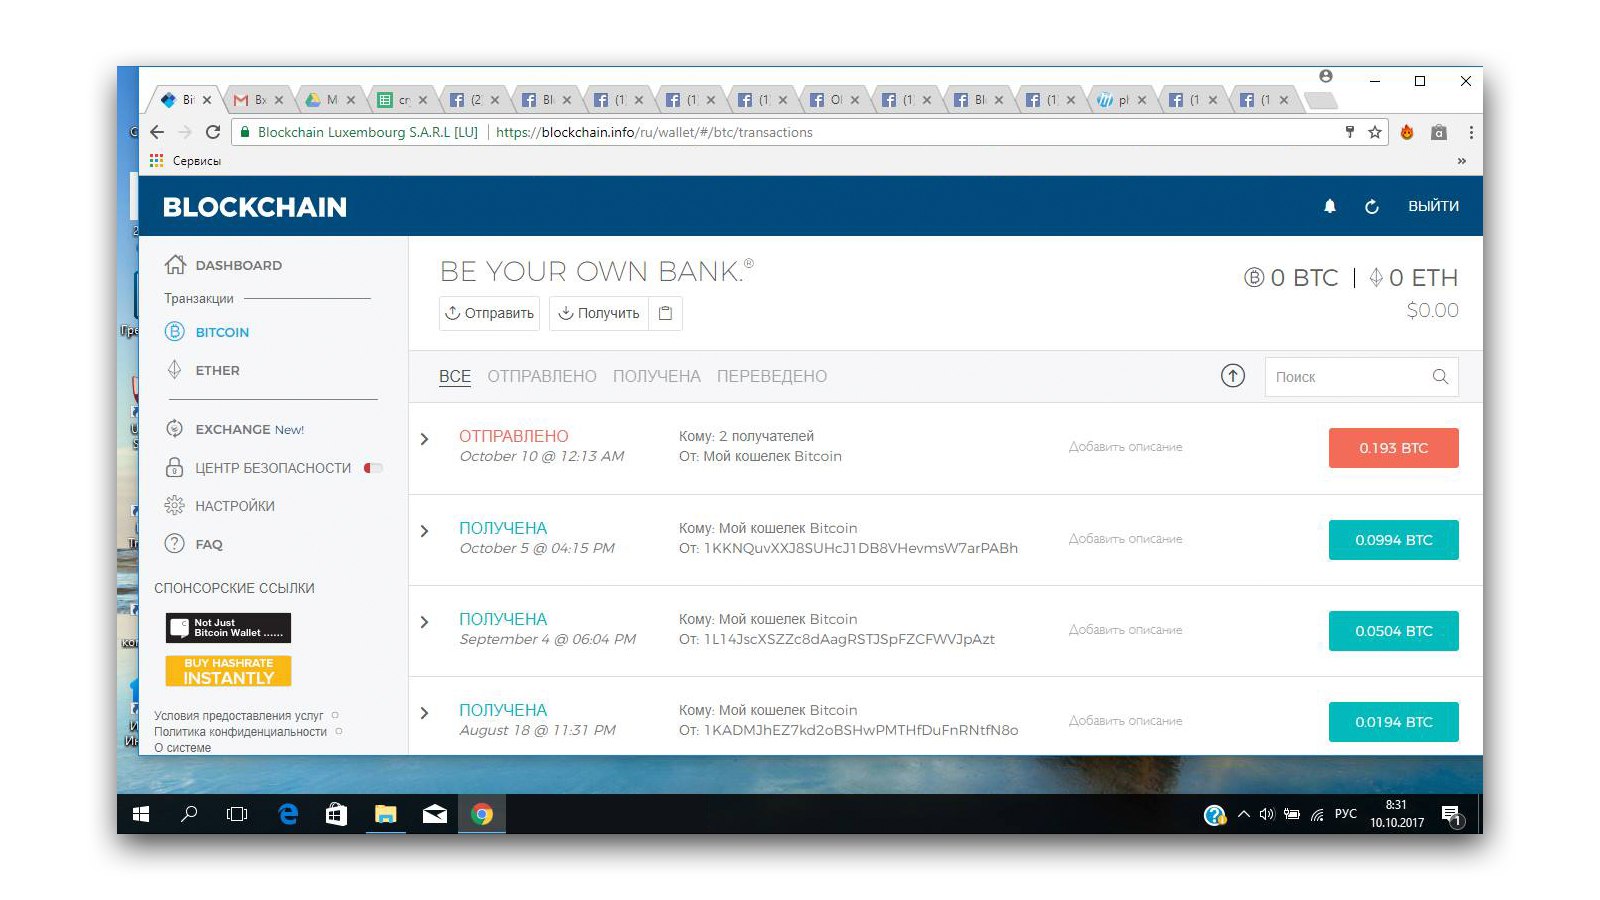Click the 0.0194 BTC amount button

tap(1393, 722)
